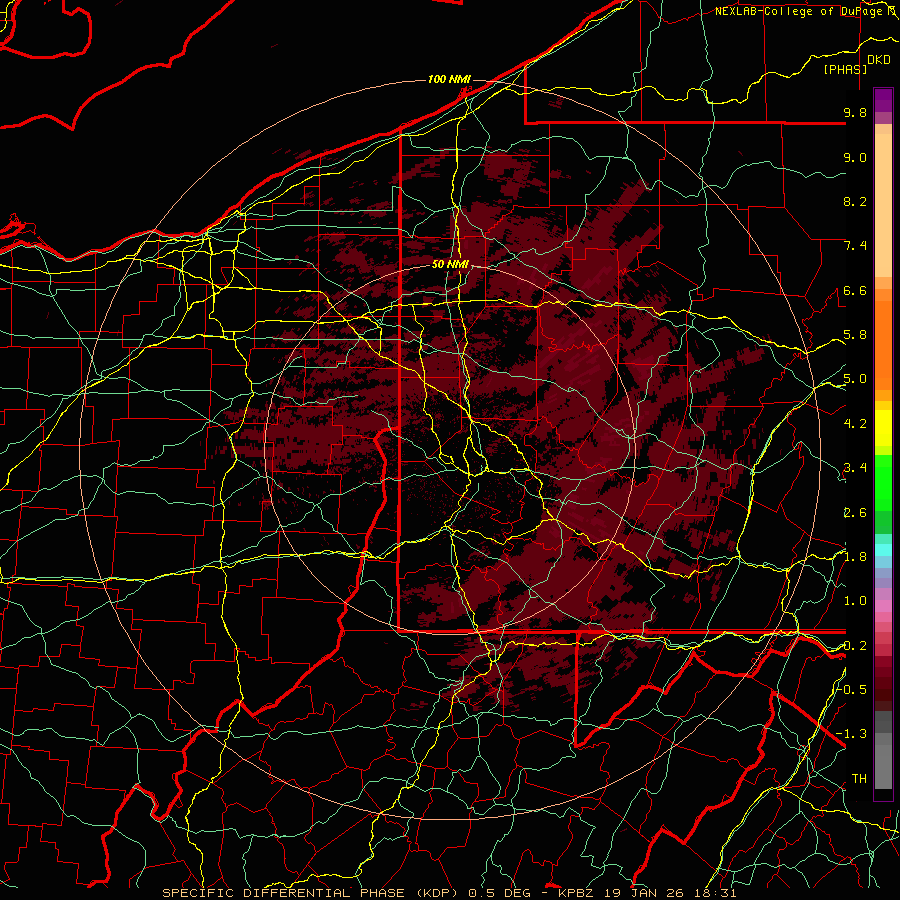
Task: Click the bright green segment of the color bar
Action: pyautogui.click(x=883, y=482)
